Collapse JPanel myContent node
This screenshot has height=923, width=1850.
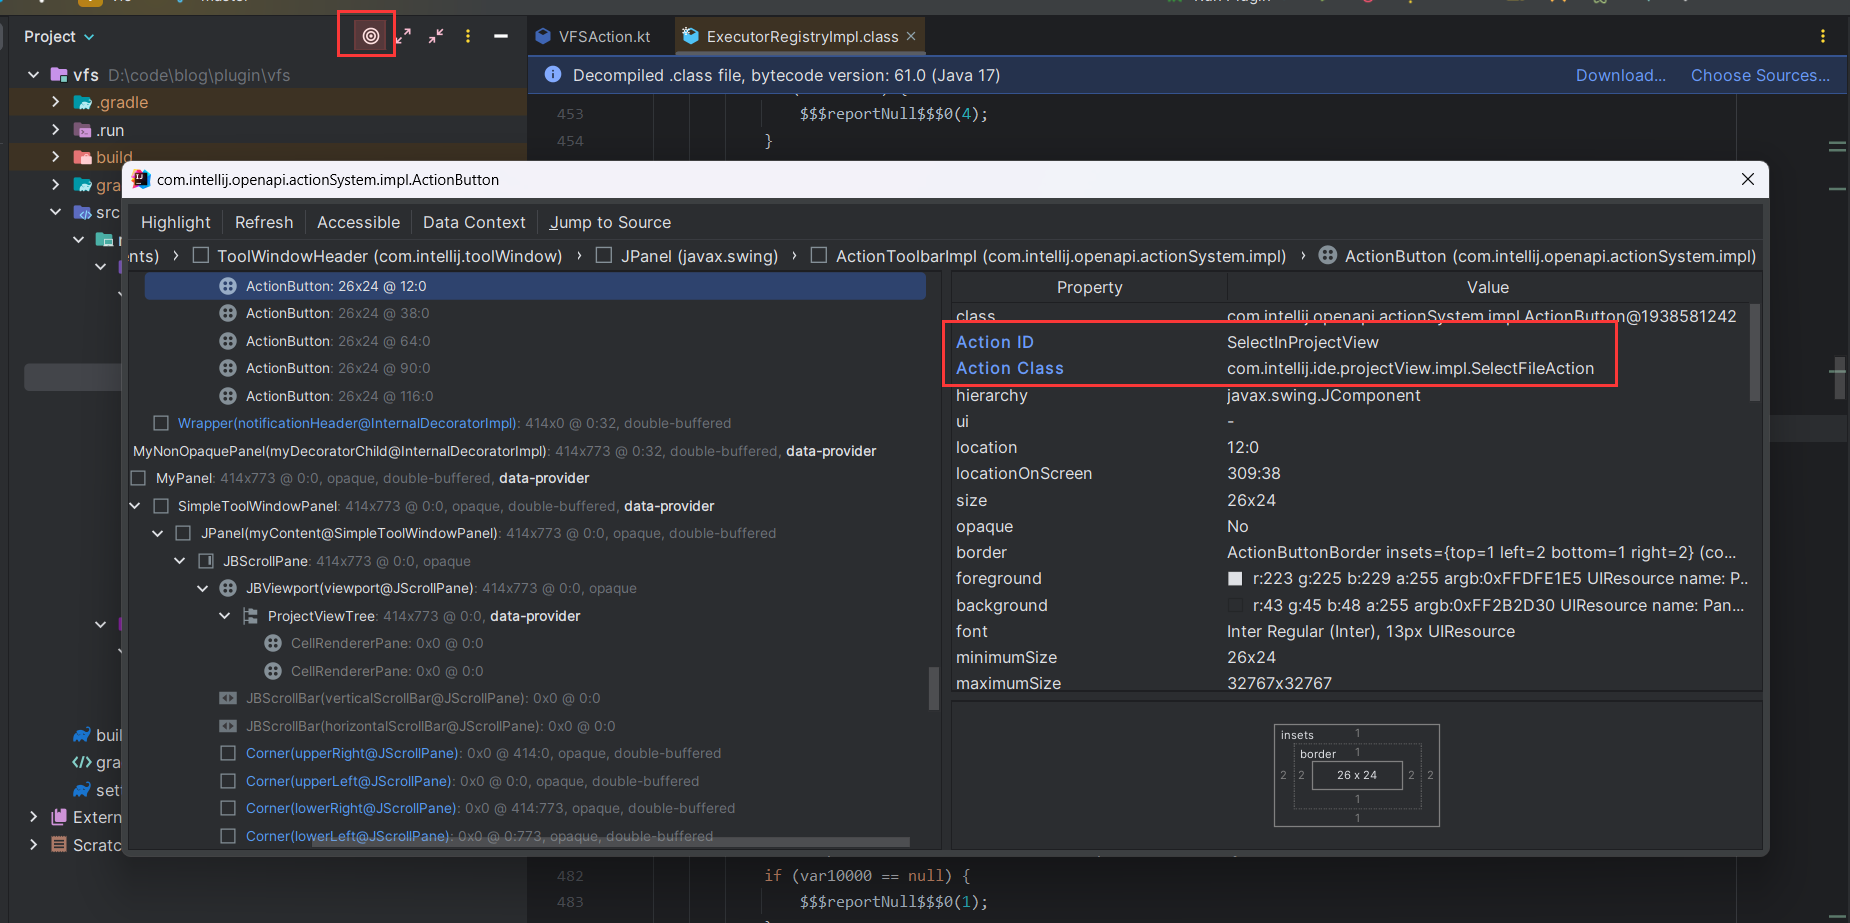click(157, 533)
